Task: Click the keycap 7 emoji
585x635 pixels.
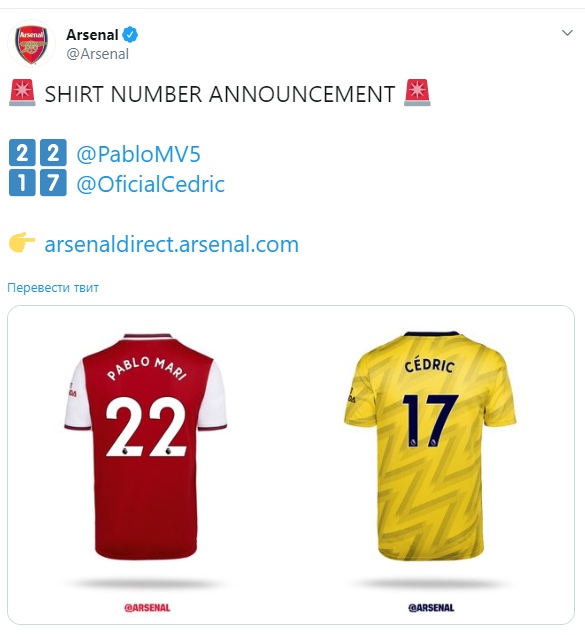Action: pos(53,183)
